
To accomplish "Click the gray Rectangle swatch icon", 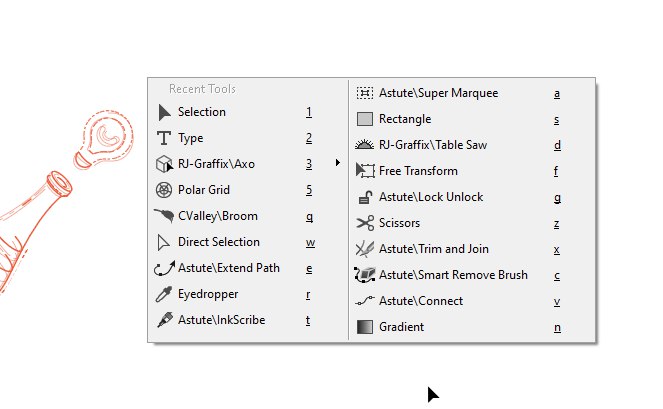I will [x=365, y=119].
